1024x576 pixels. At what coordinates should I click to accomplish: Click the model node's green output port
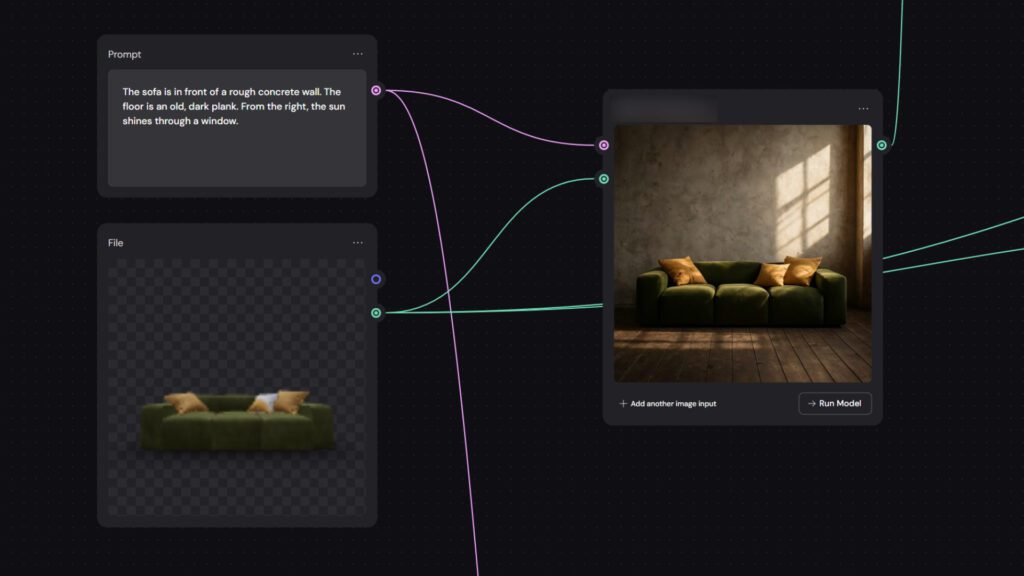coord(881,145)
